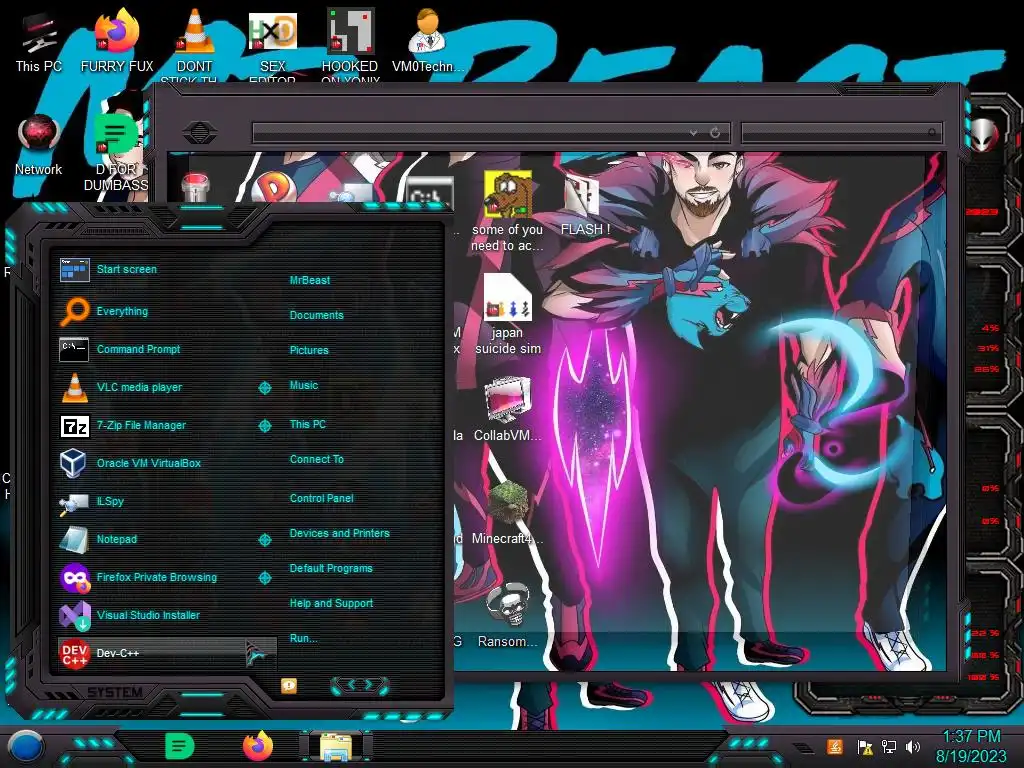Open Connect To menu entry
The image size is (1024, 768).
click(317, 459)
